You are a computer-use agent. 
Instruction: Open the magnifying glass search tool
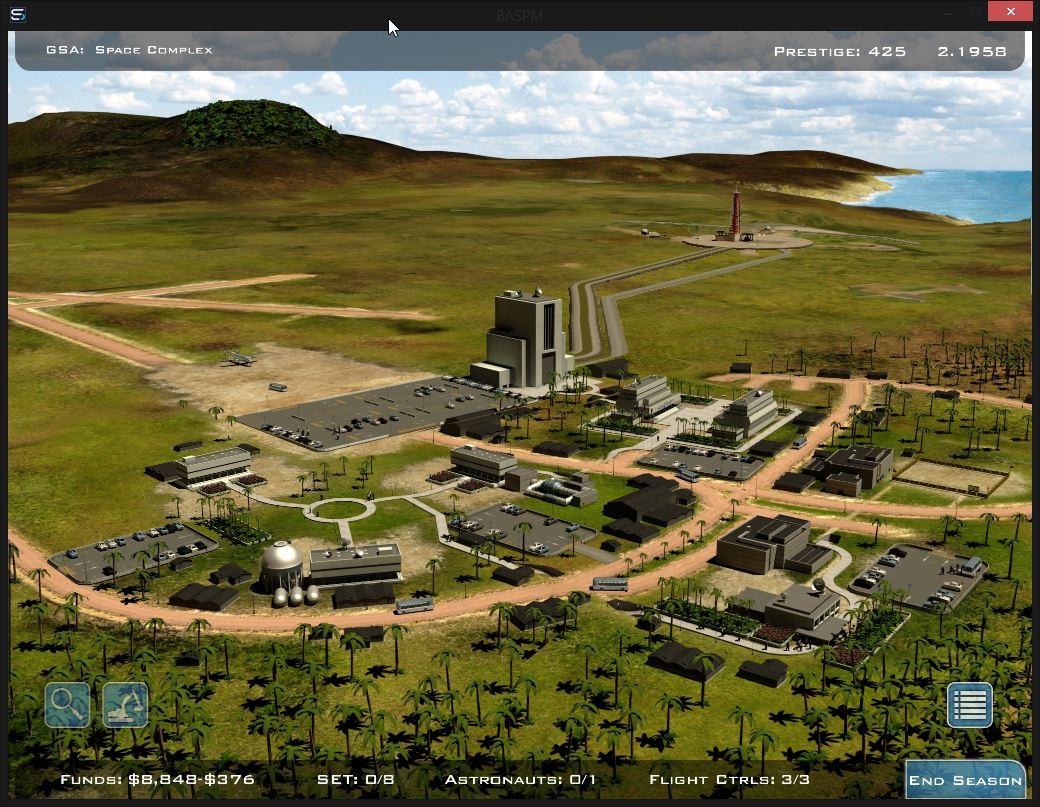[x=67, y=705]
